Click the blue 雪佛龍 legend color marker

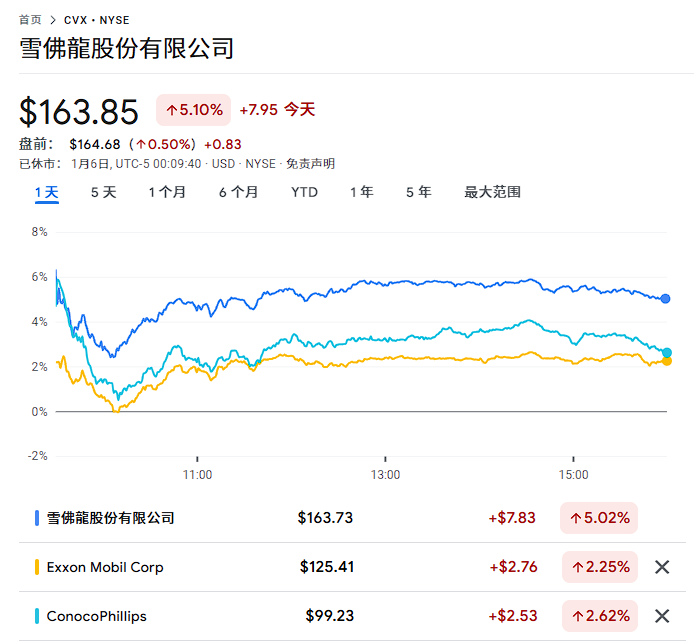coord(37,518)
